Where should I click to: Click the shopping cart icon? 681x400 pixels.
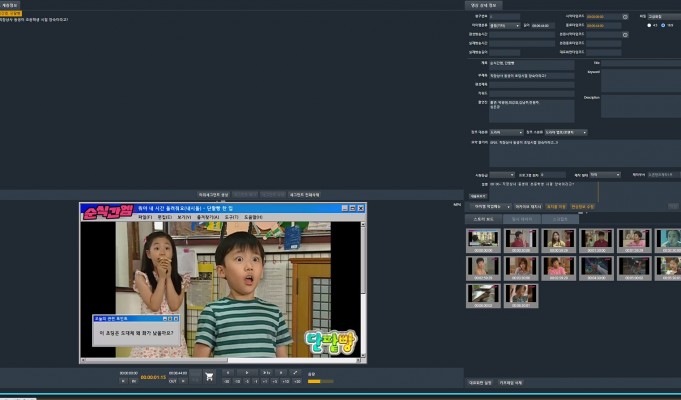click(209, 376)
